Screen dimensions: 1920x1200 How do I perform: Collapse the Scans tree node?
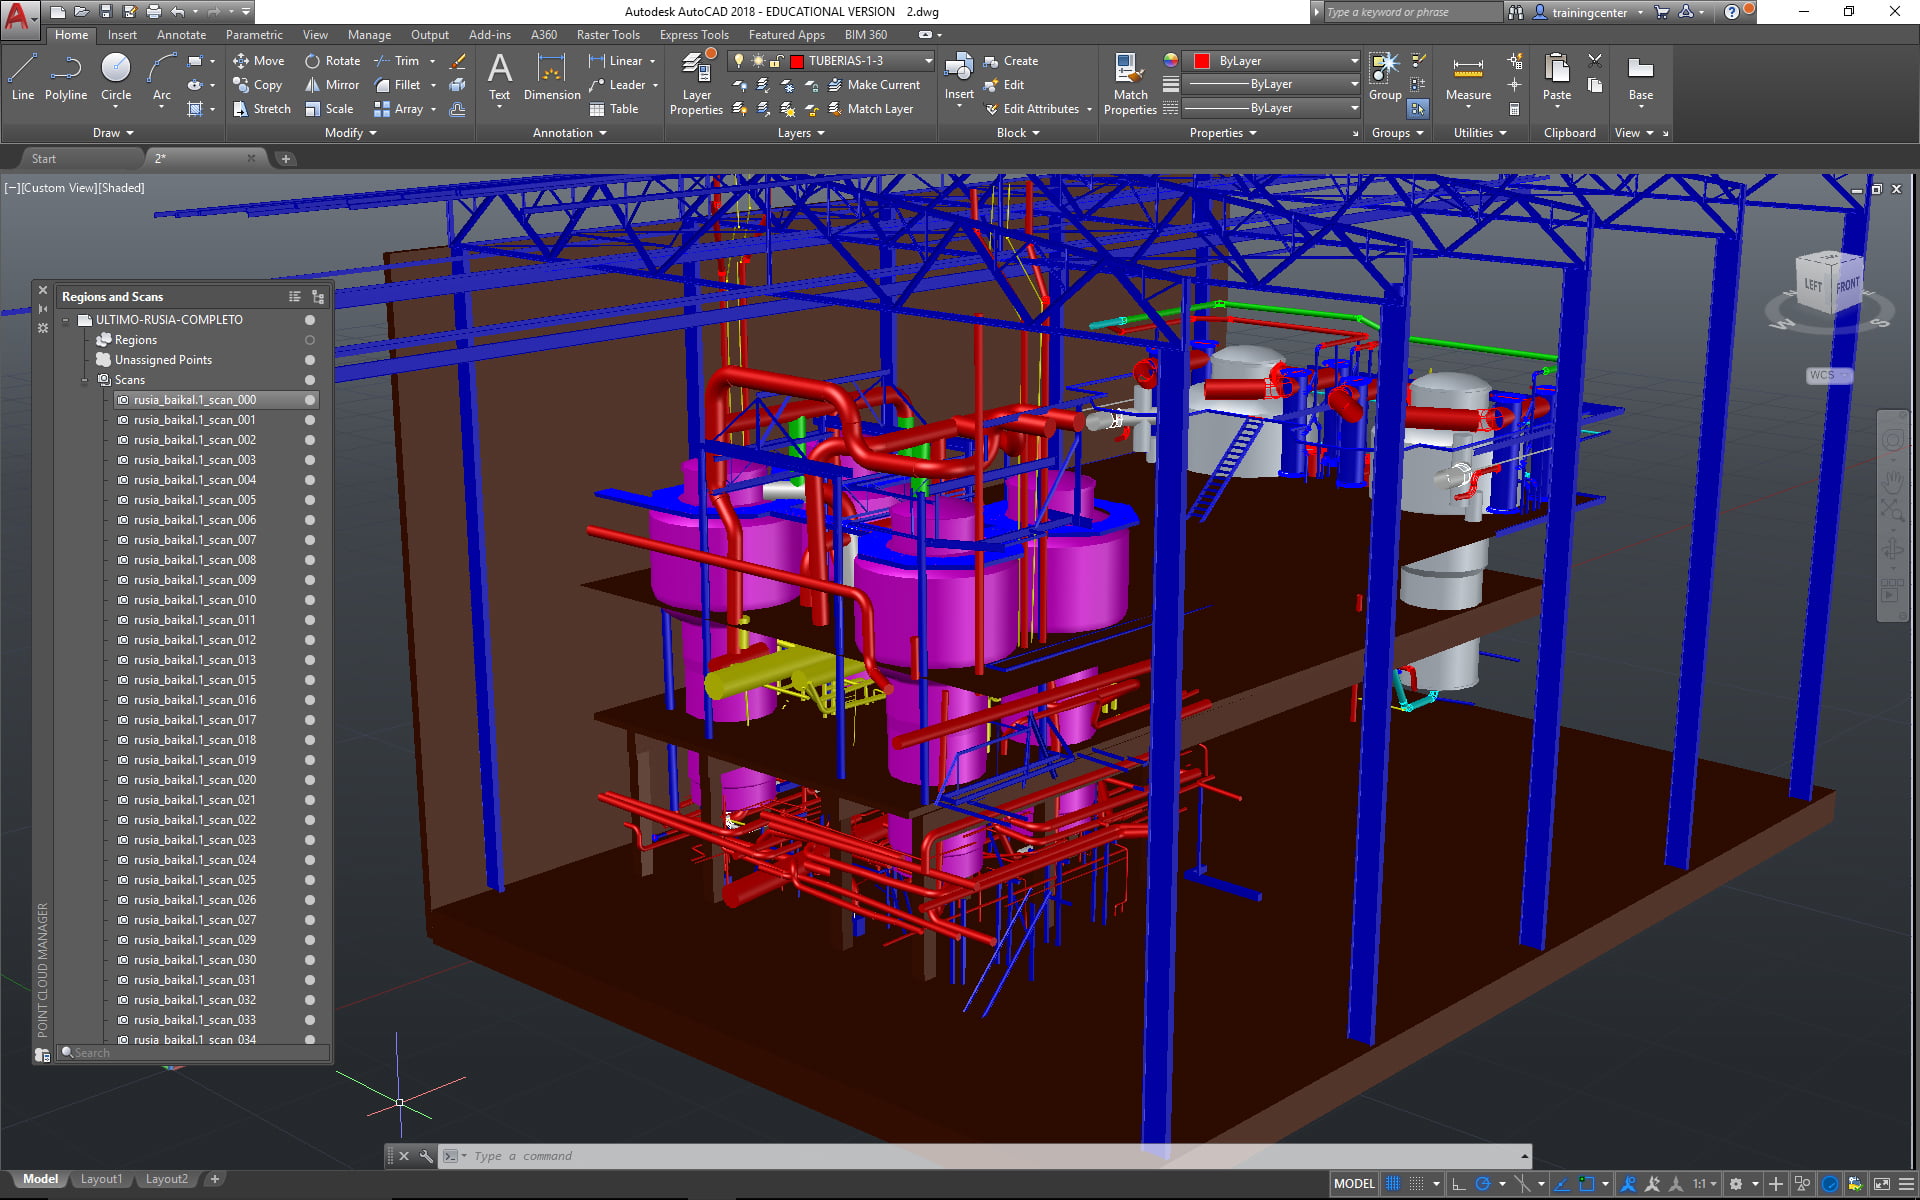point(85,380)
